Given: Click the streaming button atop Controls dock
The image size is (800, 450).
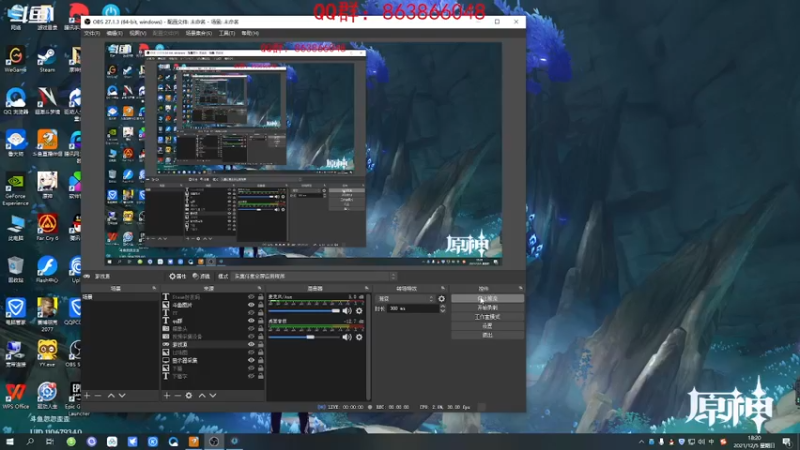Looking at the screenshot, I should coord(487,298).
